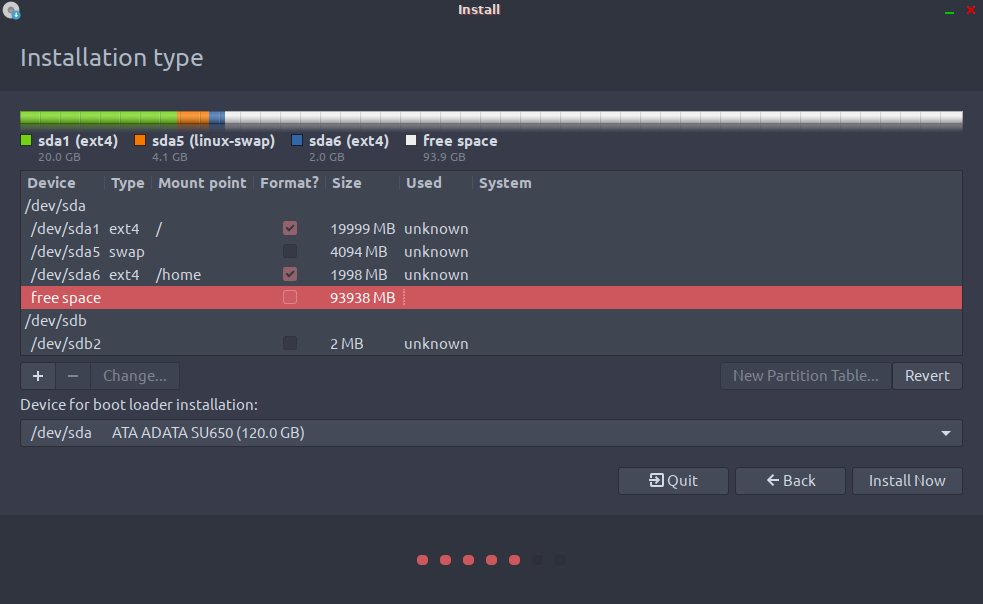Toggle format checkbox for /dev/sda6
This screenshot has width=983, height=604.
pos(290,274)
